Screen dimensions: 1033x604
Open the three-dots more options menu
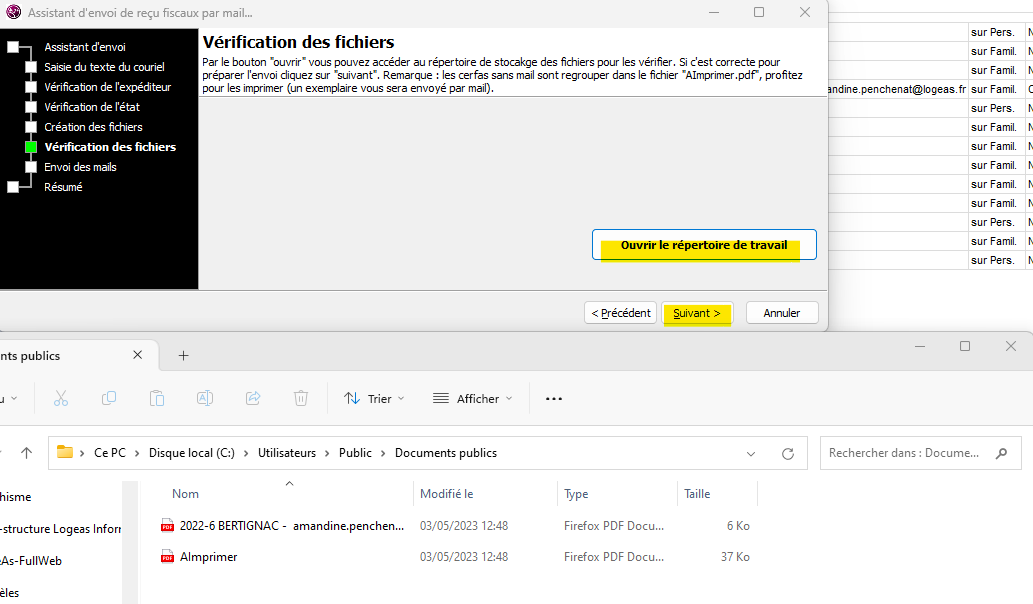click(x=553, y=398)
